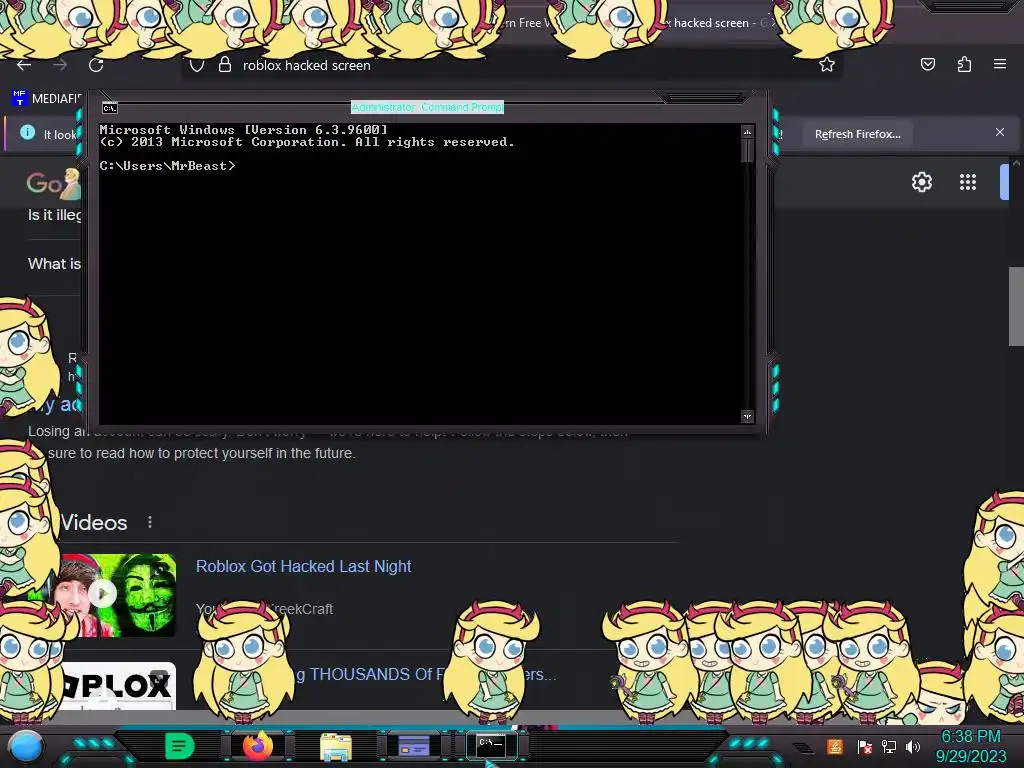Open the tracking protection shield icon
The image size is (1024, 768).
[197, 65]
